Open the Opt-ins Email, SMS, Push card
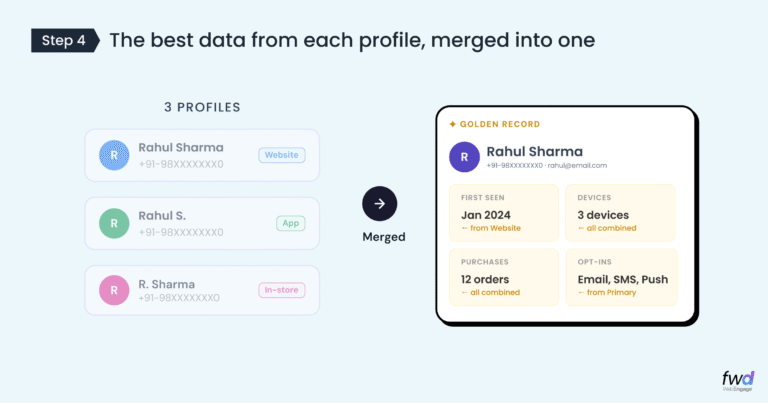768x403 pixels. 620,277
